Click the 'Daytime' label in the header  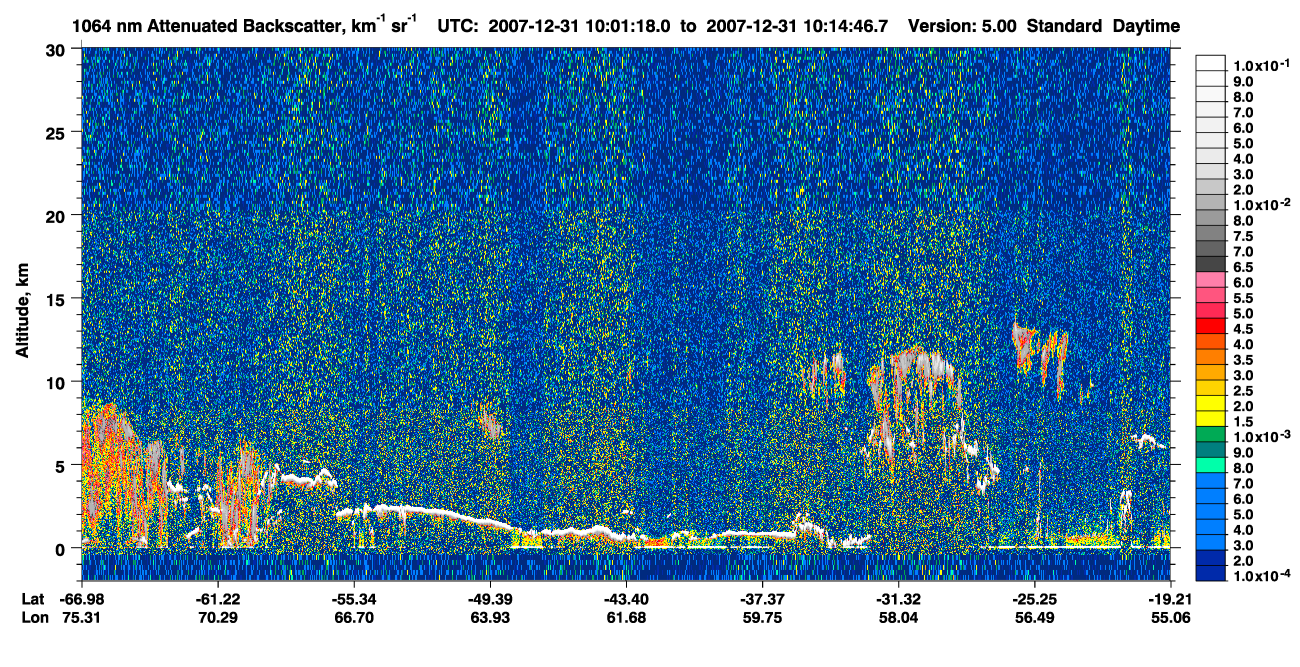[1146, 25]
